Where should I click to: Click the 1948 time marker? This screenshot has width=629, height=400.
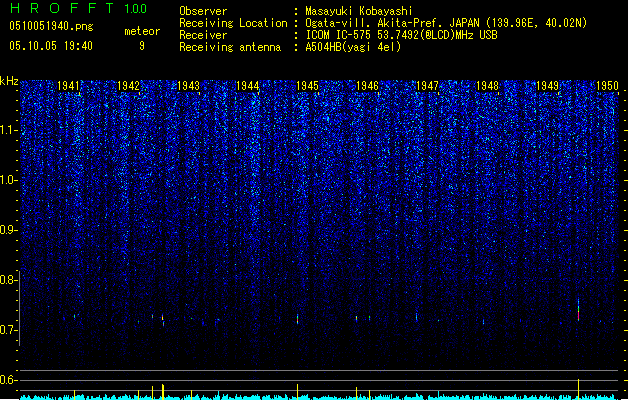[x=487, y=86]
